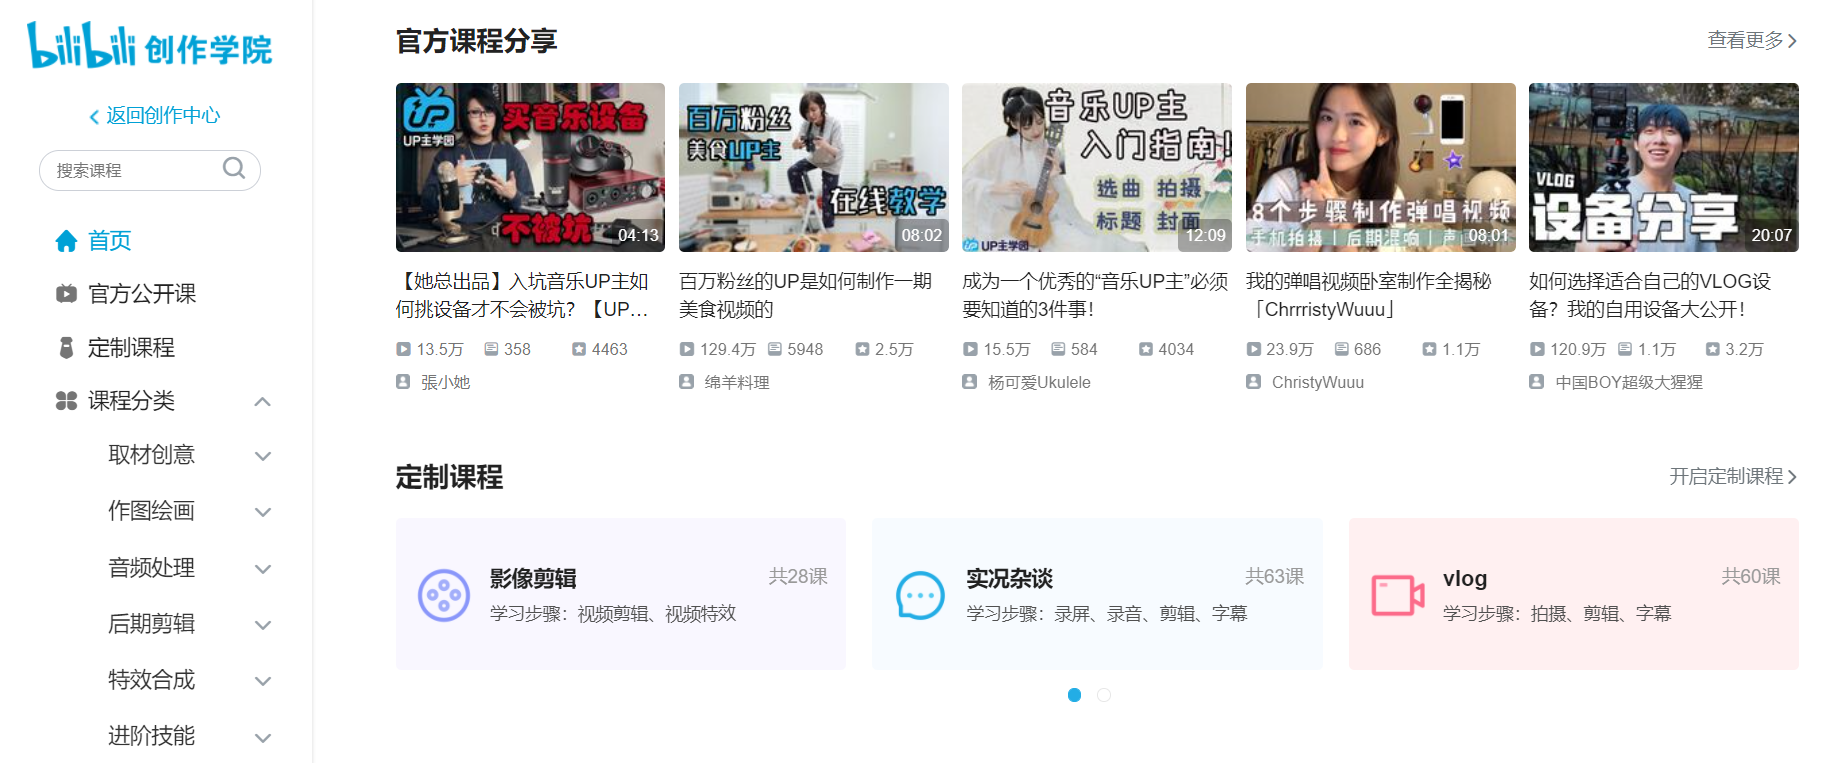Click the video icon beside 官方公开课
The width and height of the screenshot is (1839, 763).
[x=66, y=294]
